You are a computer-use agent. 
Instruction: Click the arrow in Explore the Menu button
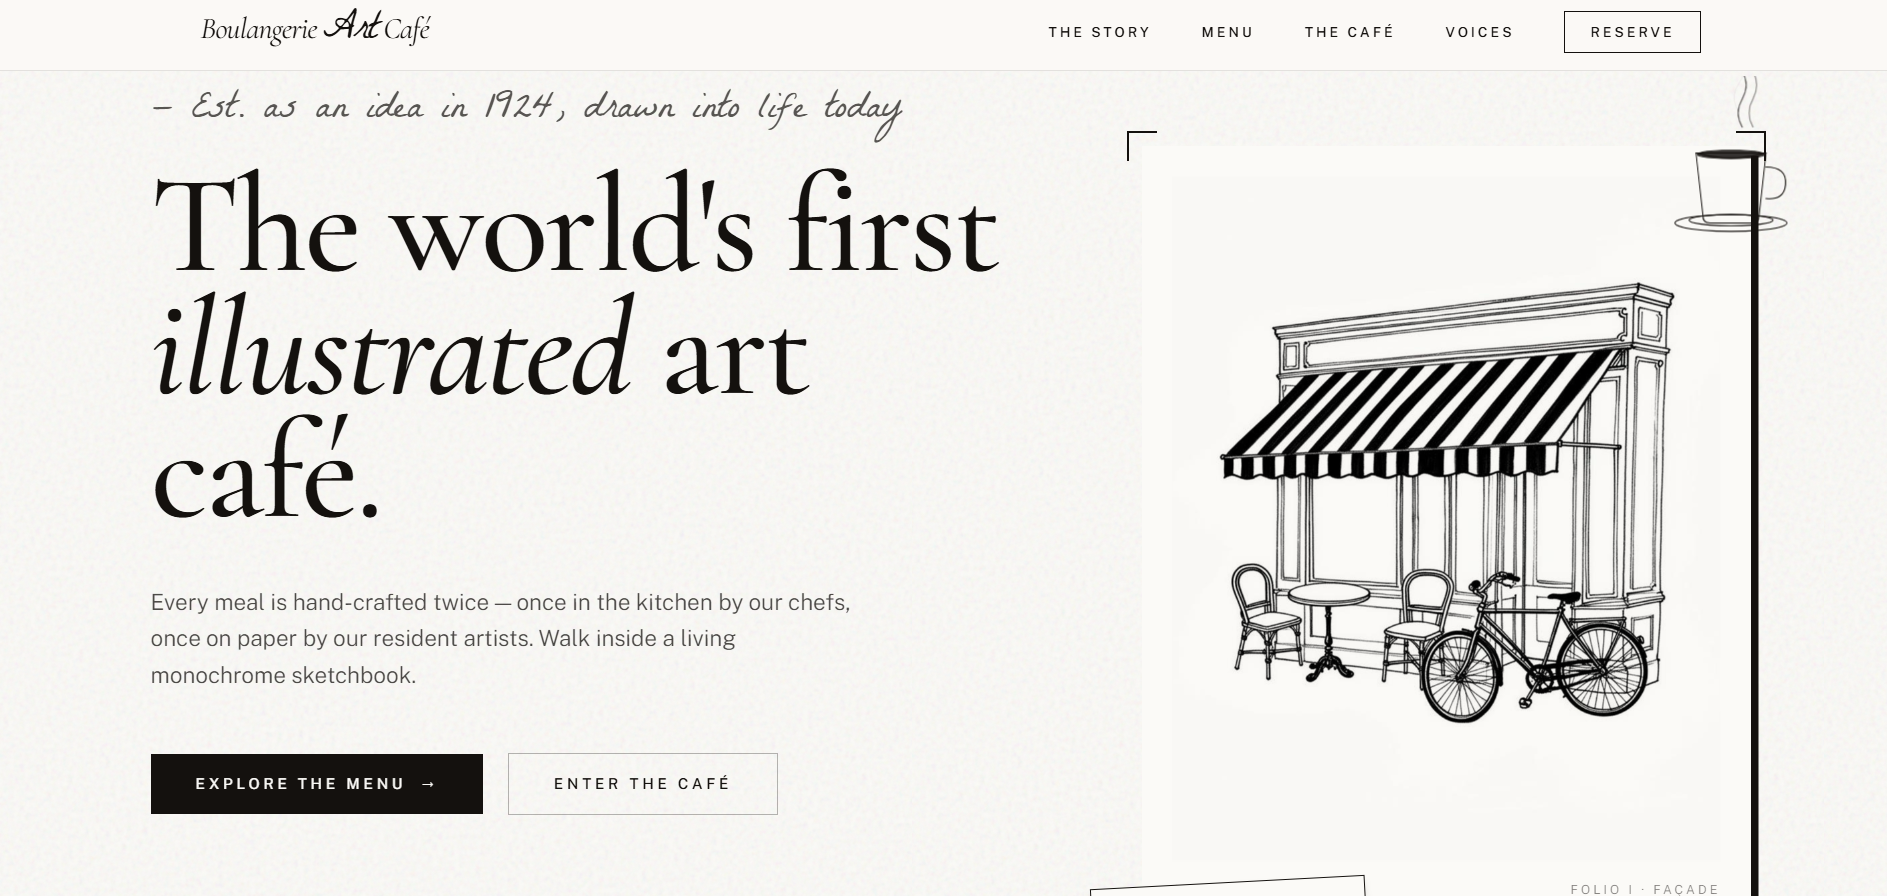click(429, 784)
